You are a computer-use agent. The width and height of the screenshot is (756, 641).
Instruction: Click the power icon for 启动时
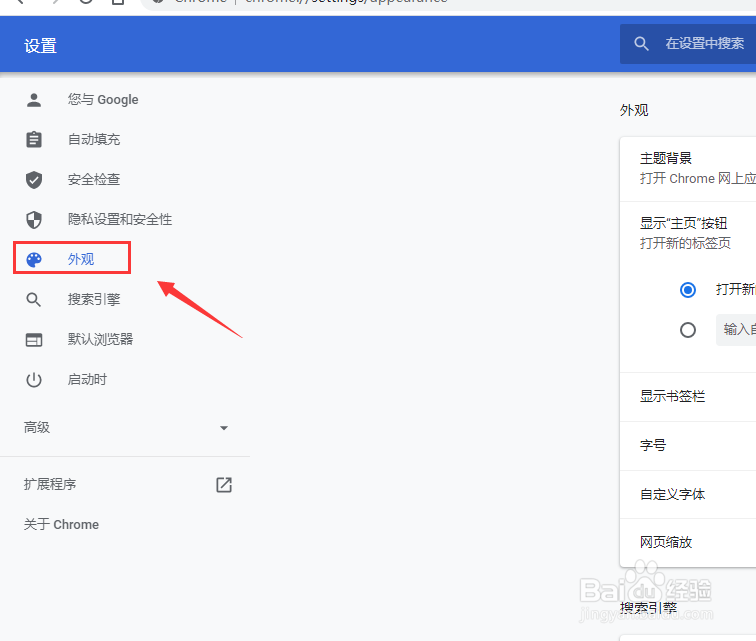pos(34,380)
